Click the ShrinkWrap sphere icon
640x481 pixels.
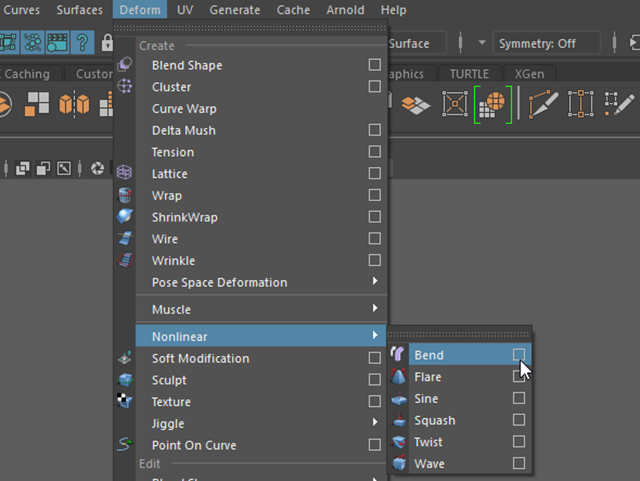pyautogui.click(x=124, y=216)
